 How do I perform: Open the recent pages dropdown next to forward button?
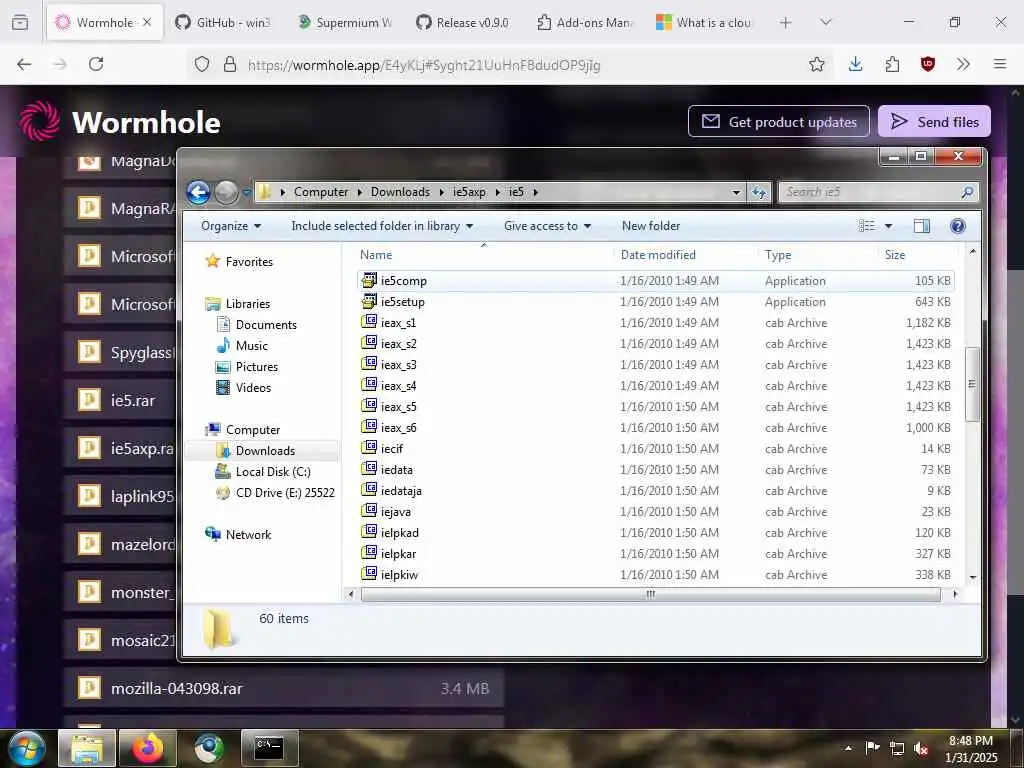246,192
